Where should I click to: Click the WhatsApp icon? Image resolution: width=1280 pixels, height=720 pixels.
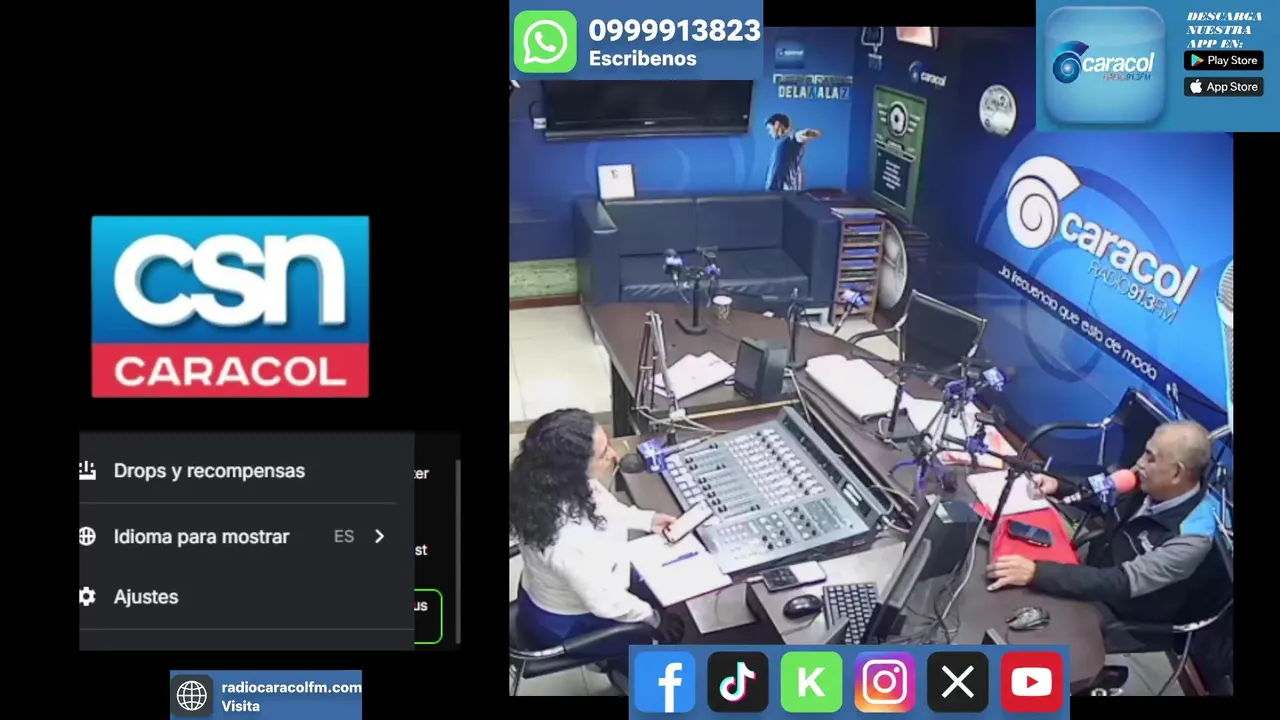coord(545,41)
